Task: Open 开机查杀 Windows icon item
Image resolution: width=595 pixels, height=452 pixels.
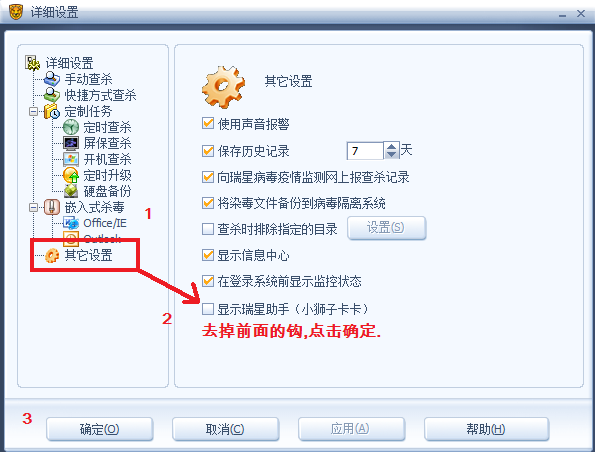Action: pyautogui.click(x=71, y=159)
